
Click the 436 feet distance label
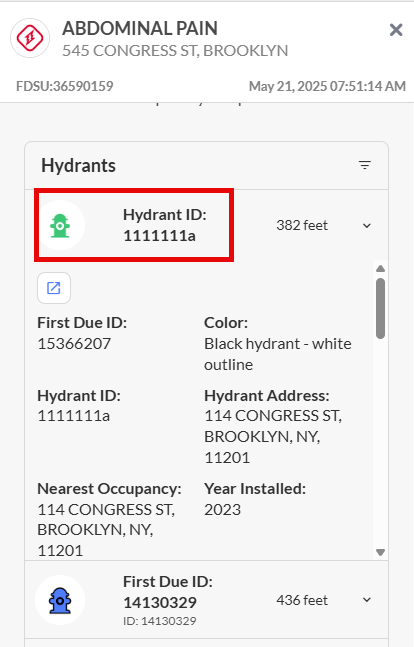click(302, 600)
